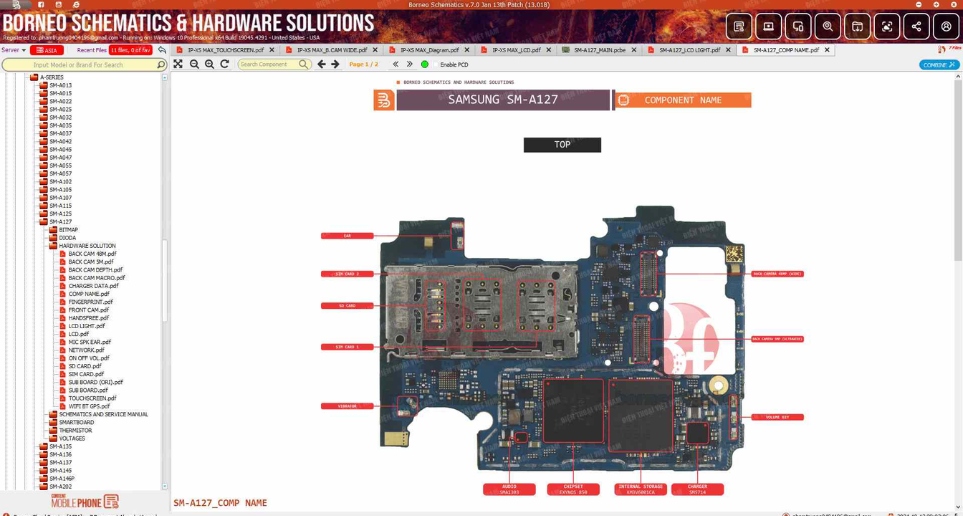Image resolution: width=963 pixels, height=516 pixels.
Task: Click the zoom out magnifier icon
Action: pyautogui.click(x=194, y=64)
